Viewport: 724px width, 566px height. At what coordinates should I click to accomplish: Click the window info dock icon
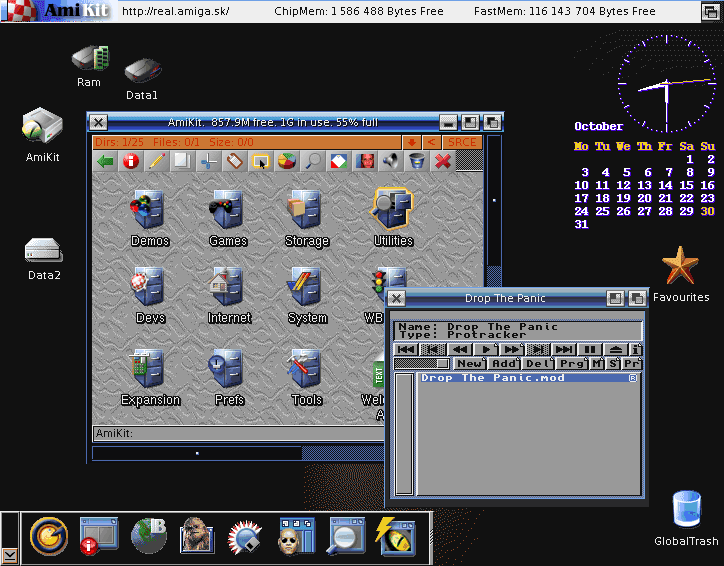[98, 536]
